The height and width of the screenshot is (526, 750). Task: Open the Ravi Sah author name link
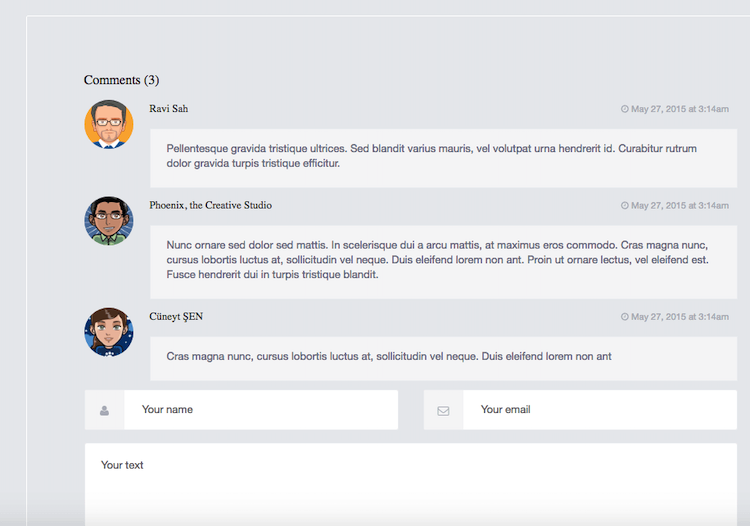pyautogui.click(x=168, y=108)
